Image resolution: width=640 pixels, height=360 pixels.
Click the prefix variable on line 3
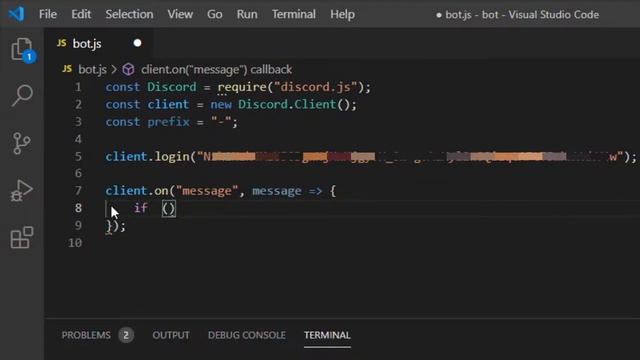pos(168,122)
